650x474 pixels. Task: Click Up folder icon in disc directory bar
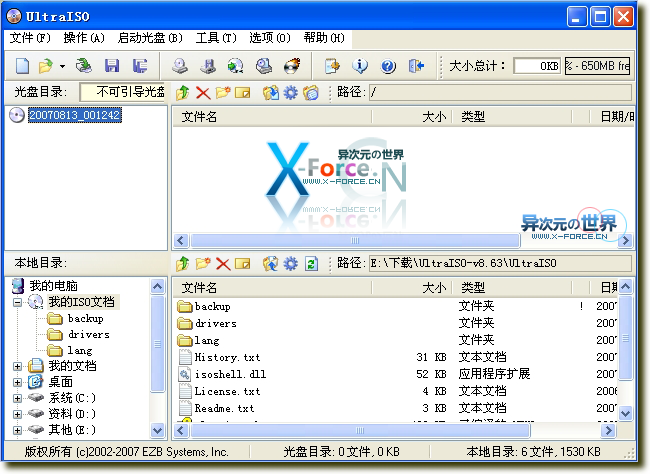182,92
